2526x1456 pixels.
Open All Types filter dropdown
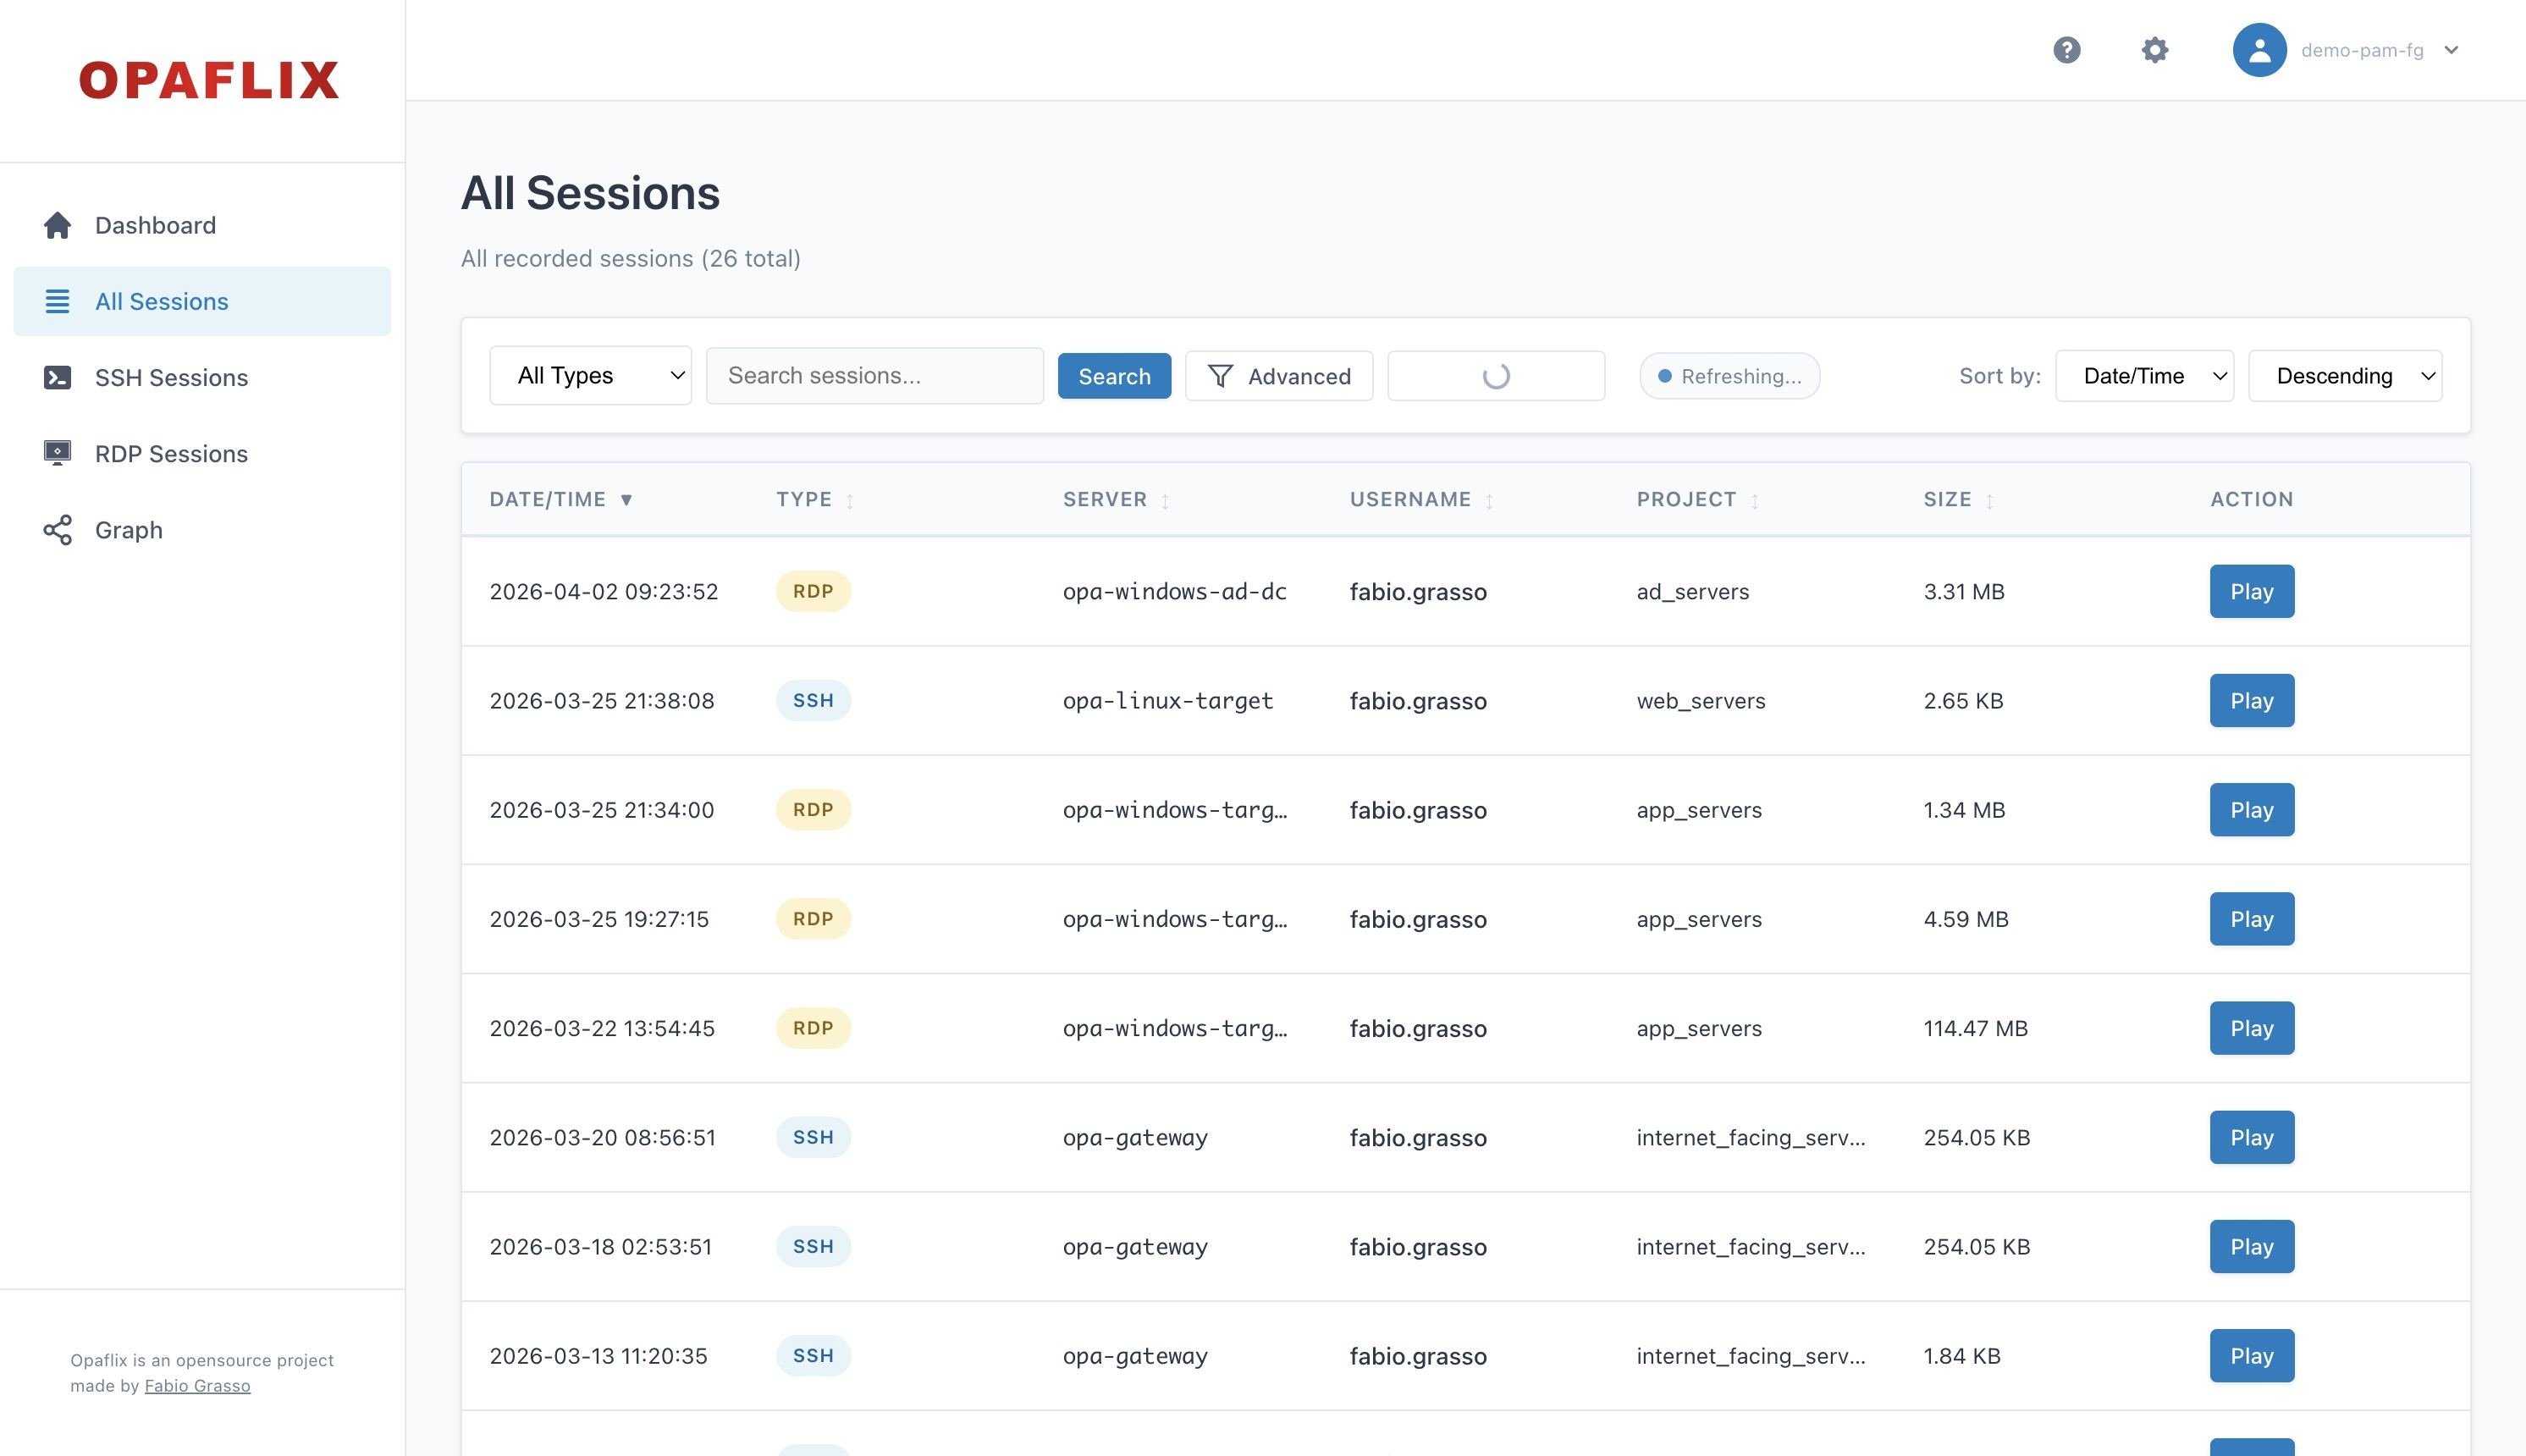590,376
